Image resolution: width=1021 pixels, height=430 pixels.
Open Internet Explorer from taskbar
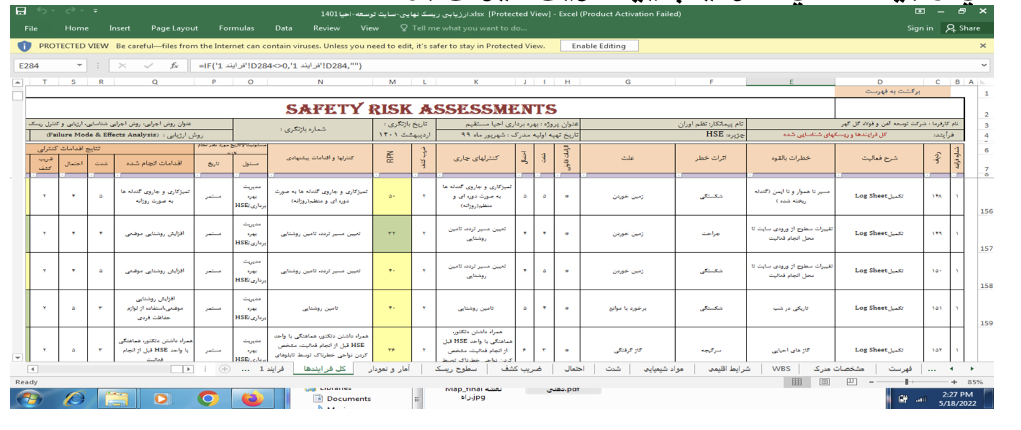coord(75,399)
